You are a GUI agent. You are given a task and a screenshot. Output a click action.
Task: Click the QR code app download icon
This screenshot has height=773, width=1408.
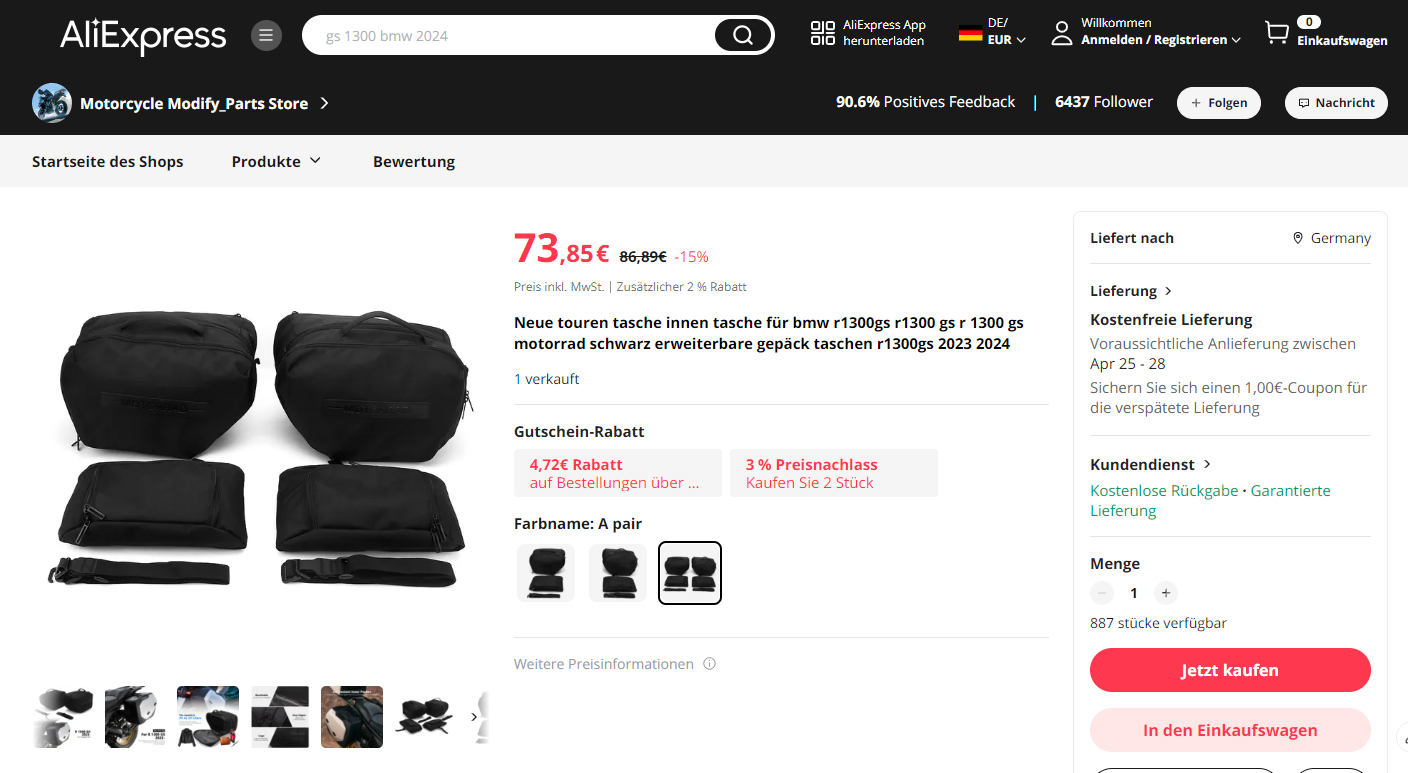click(822, 33)
